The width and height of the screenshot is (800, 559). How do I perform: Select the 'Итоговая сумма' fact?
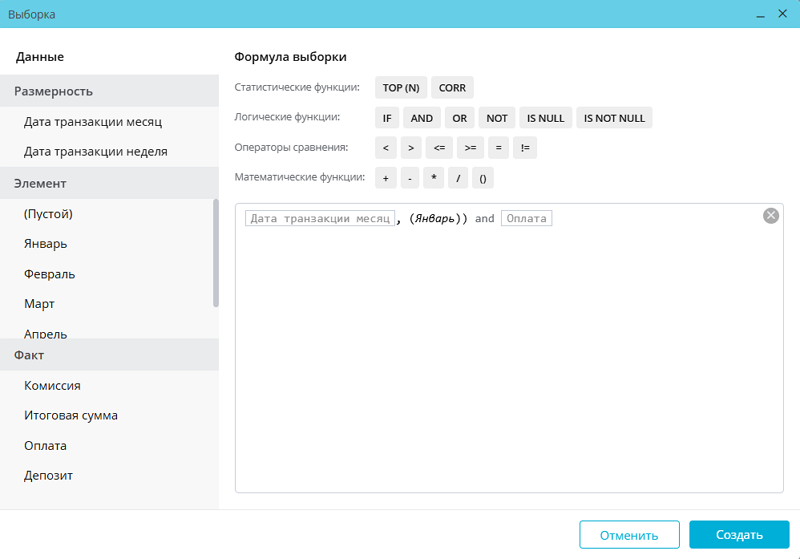click(x=71, y=416)
